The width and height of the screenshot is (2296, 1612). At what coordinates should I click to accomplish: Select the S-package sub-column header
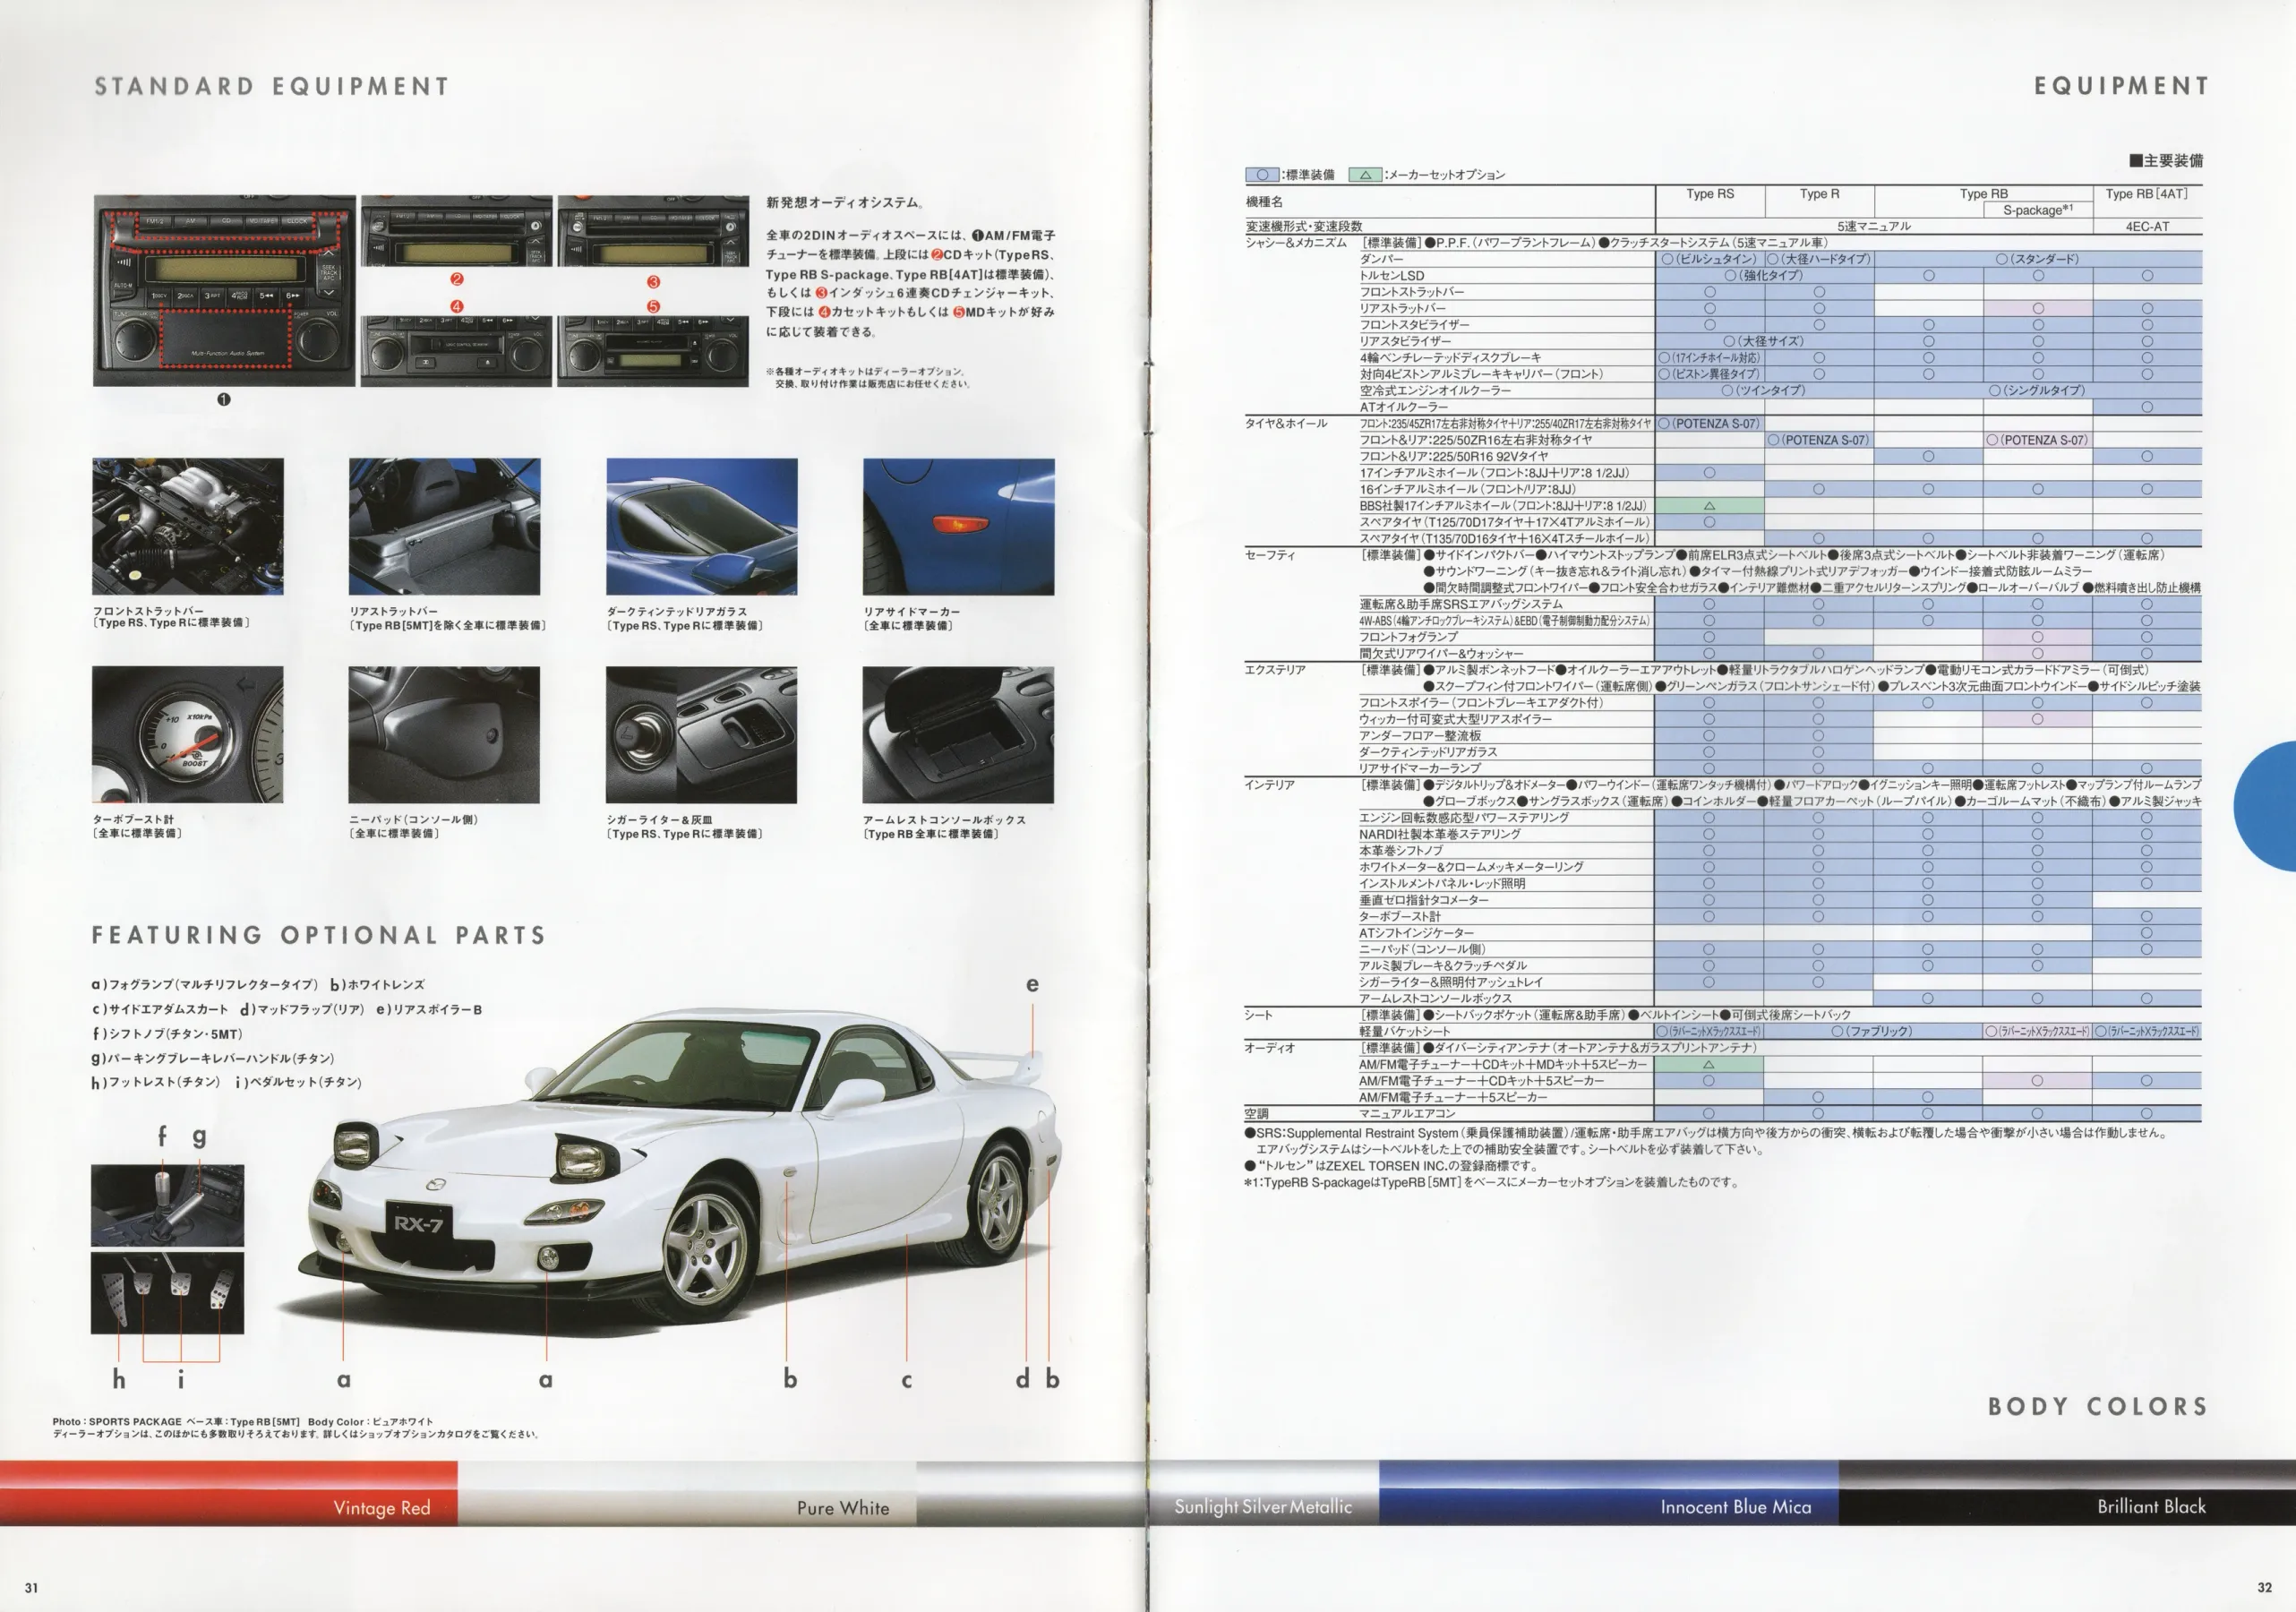click(x=2037, y=210)
